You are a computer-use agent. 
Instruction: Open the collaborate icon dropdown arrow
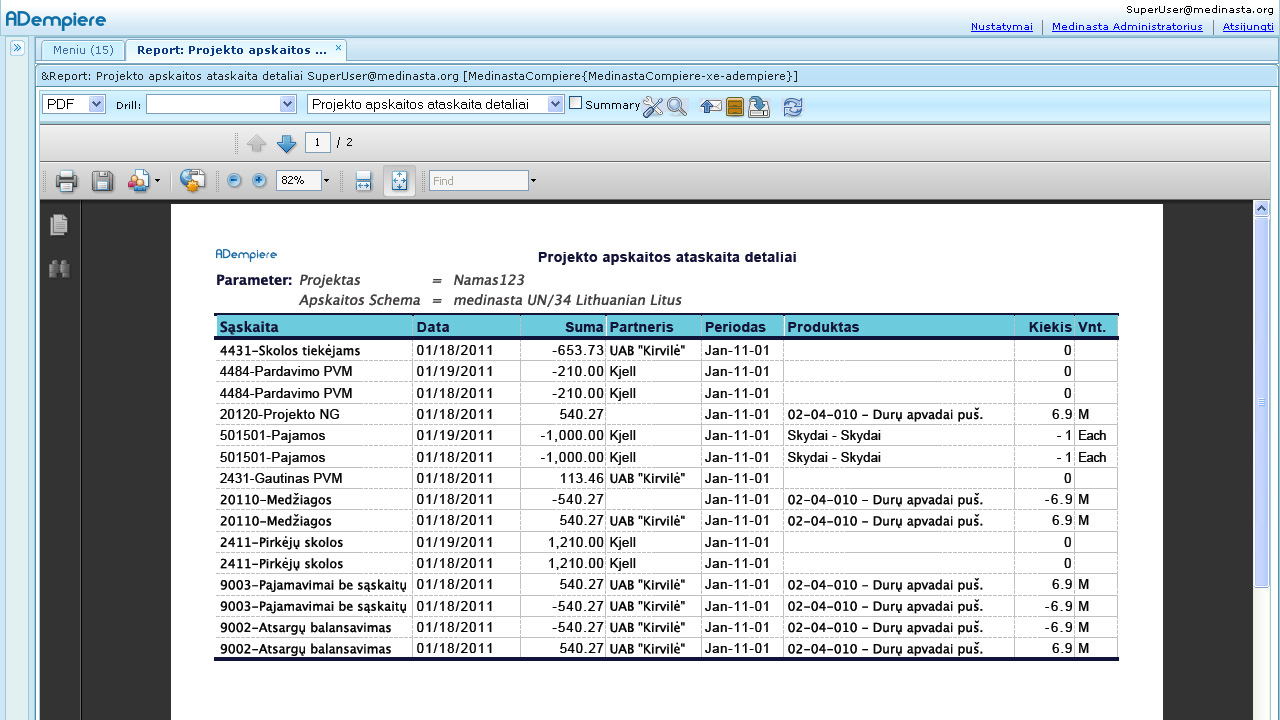pos(157,181)
